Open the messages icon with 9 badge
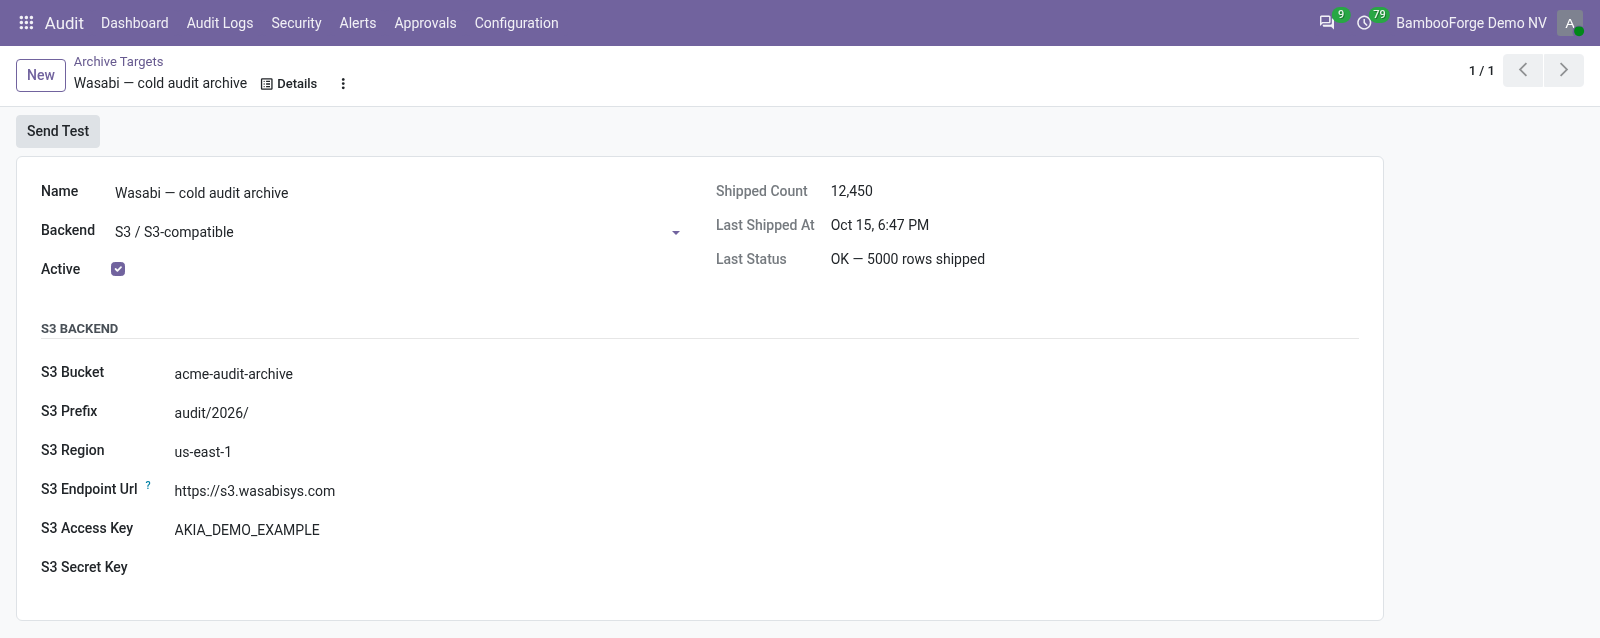The height and width of the screenshot is (638, 1600). click(x=1327, y=22)
